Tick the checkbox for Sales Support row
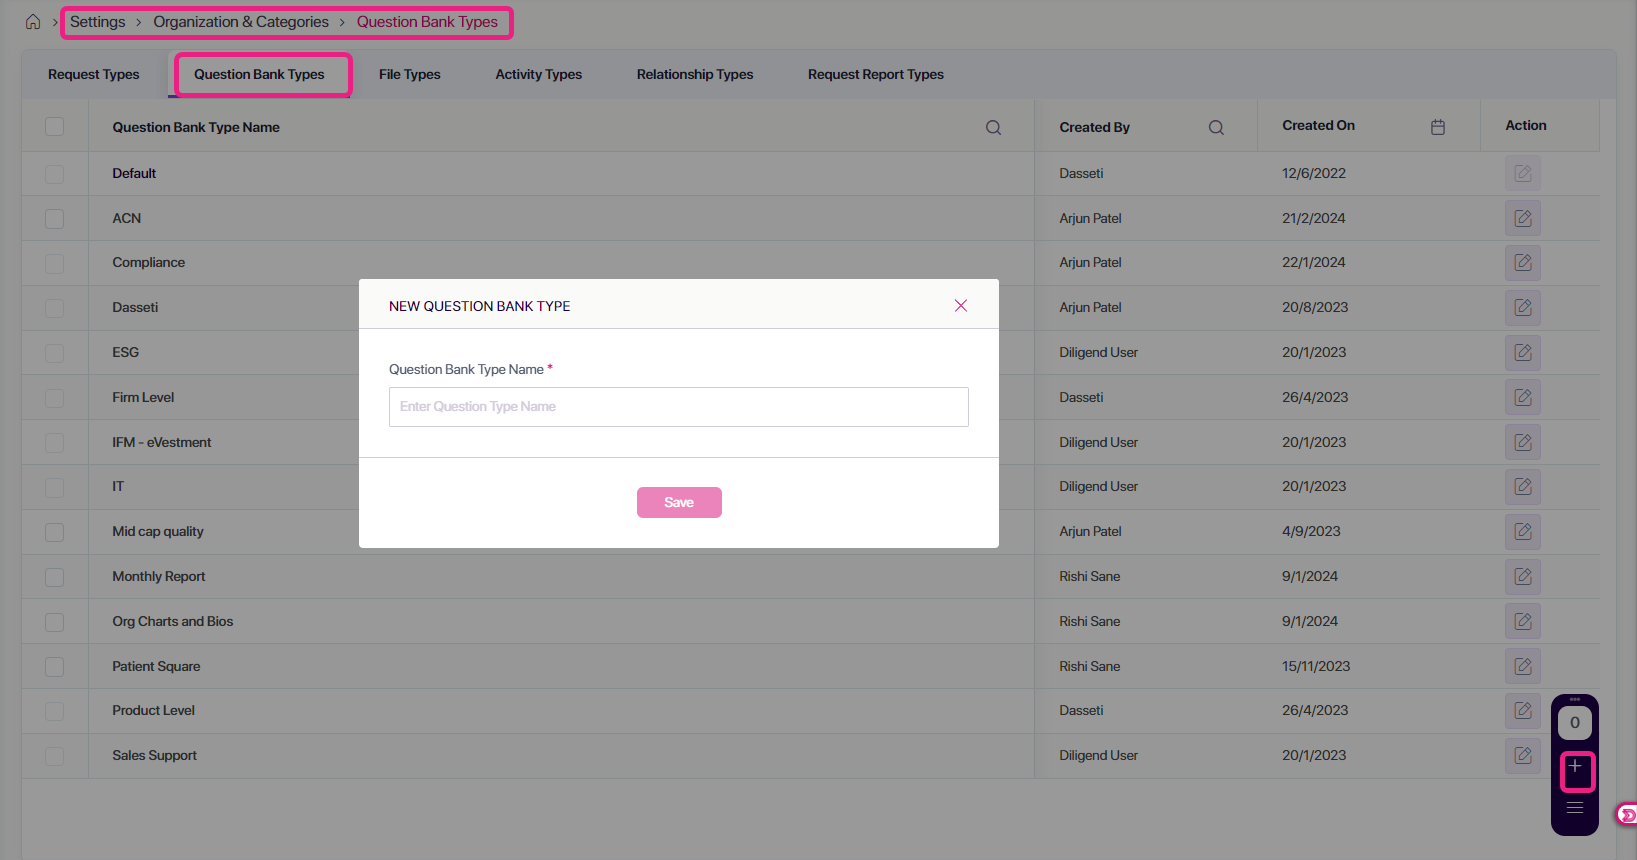 pyautogui.click(x=55, y=756)
